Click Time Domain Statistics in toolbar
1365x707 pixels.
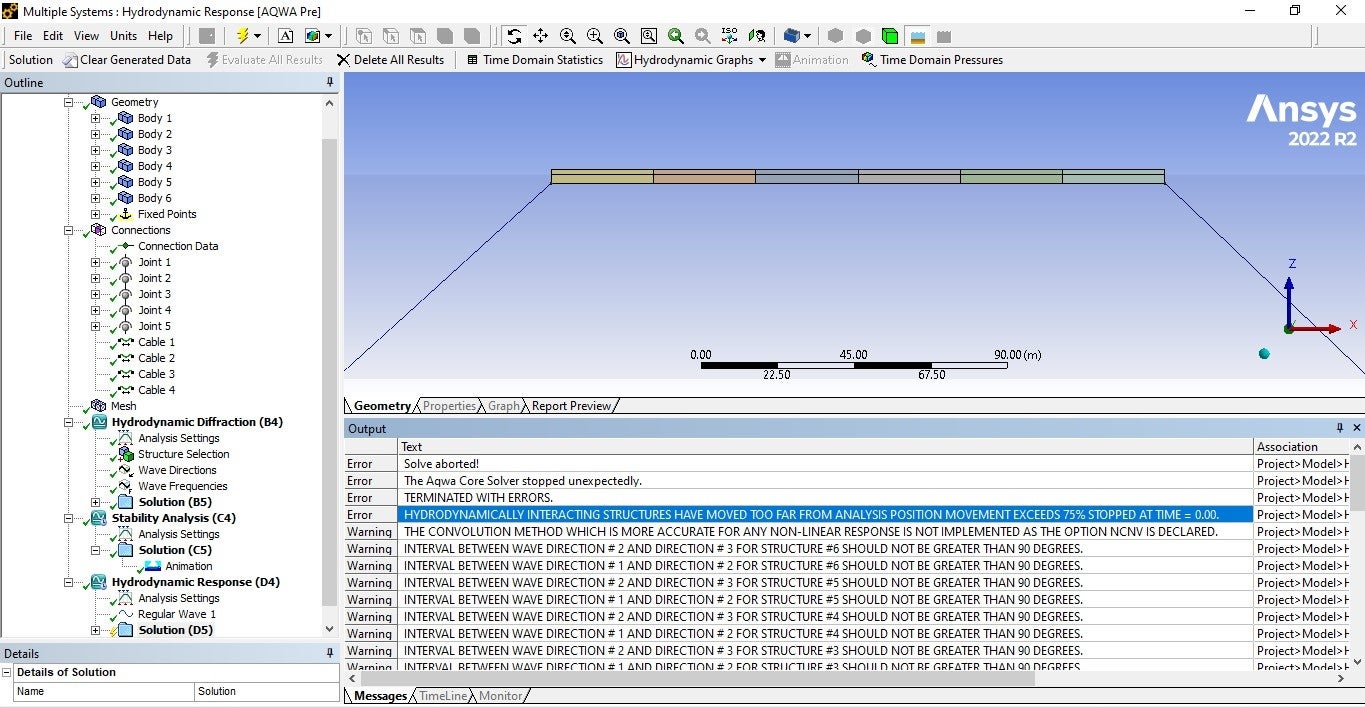point(534,60)
